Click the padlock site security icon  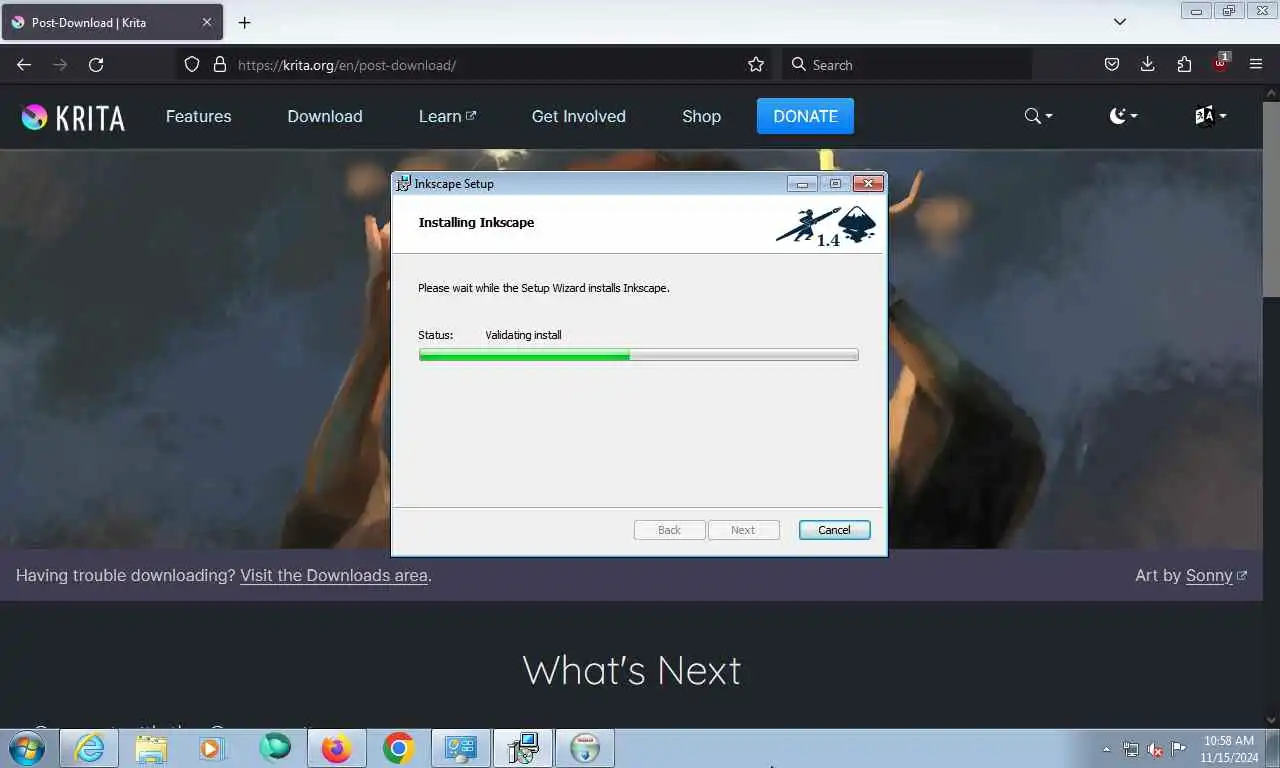point(220,64)
